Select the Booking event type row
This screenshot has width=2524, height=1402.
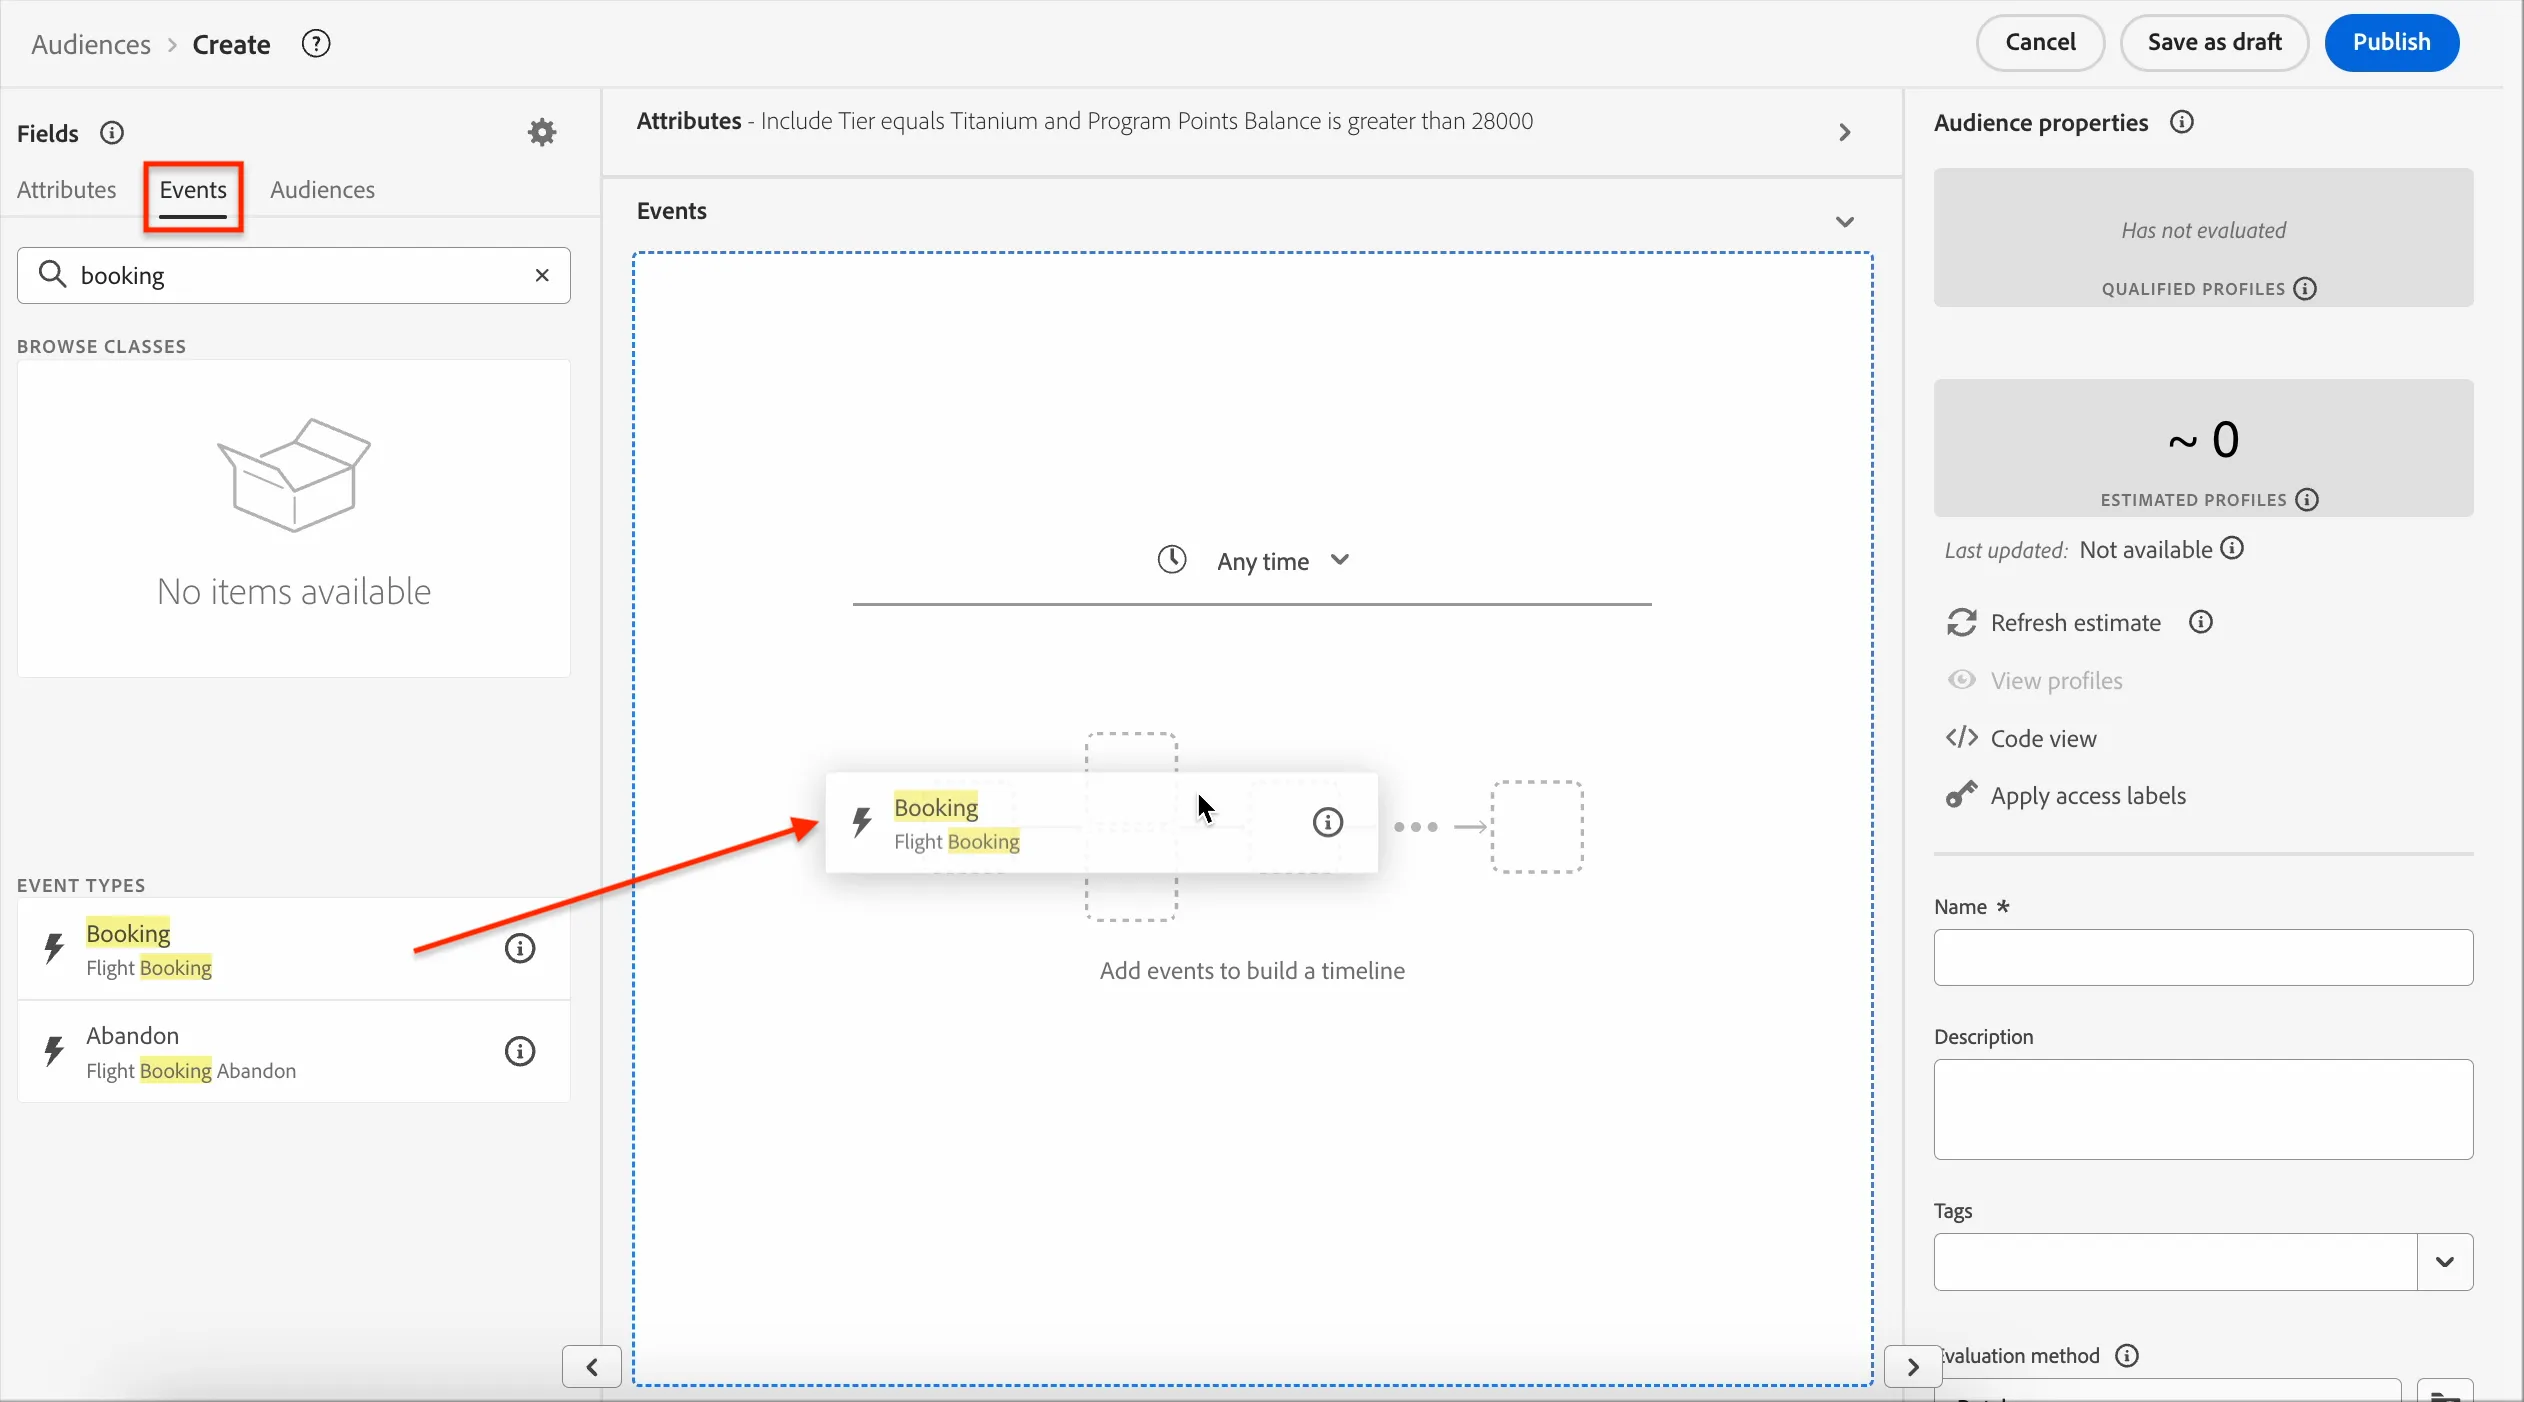(x=294, y=949)
